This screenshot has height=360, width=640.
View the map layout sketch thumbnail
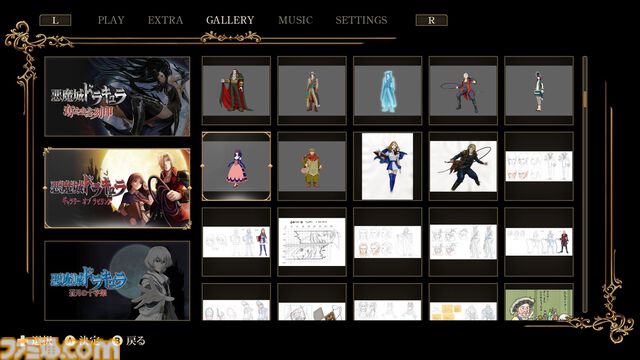[x=312, y=242]
